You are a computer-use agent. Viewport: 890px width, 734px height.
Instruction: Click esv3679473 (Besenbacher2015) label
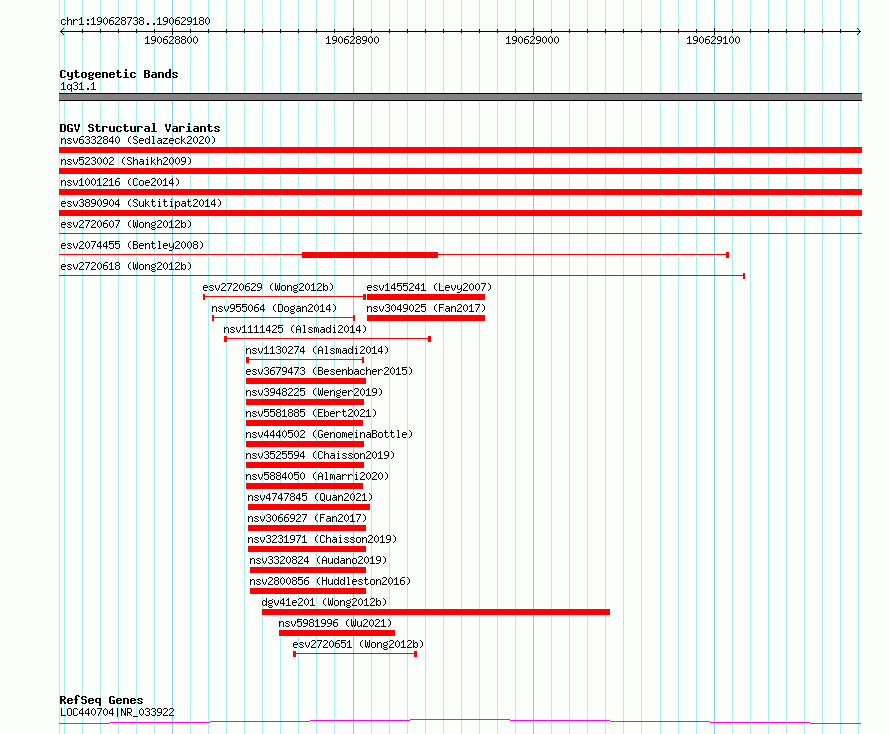click(329, 371)
